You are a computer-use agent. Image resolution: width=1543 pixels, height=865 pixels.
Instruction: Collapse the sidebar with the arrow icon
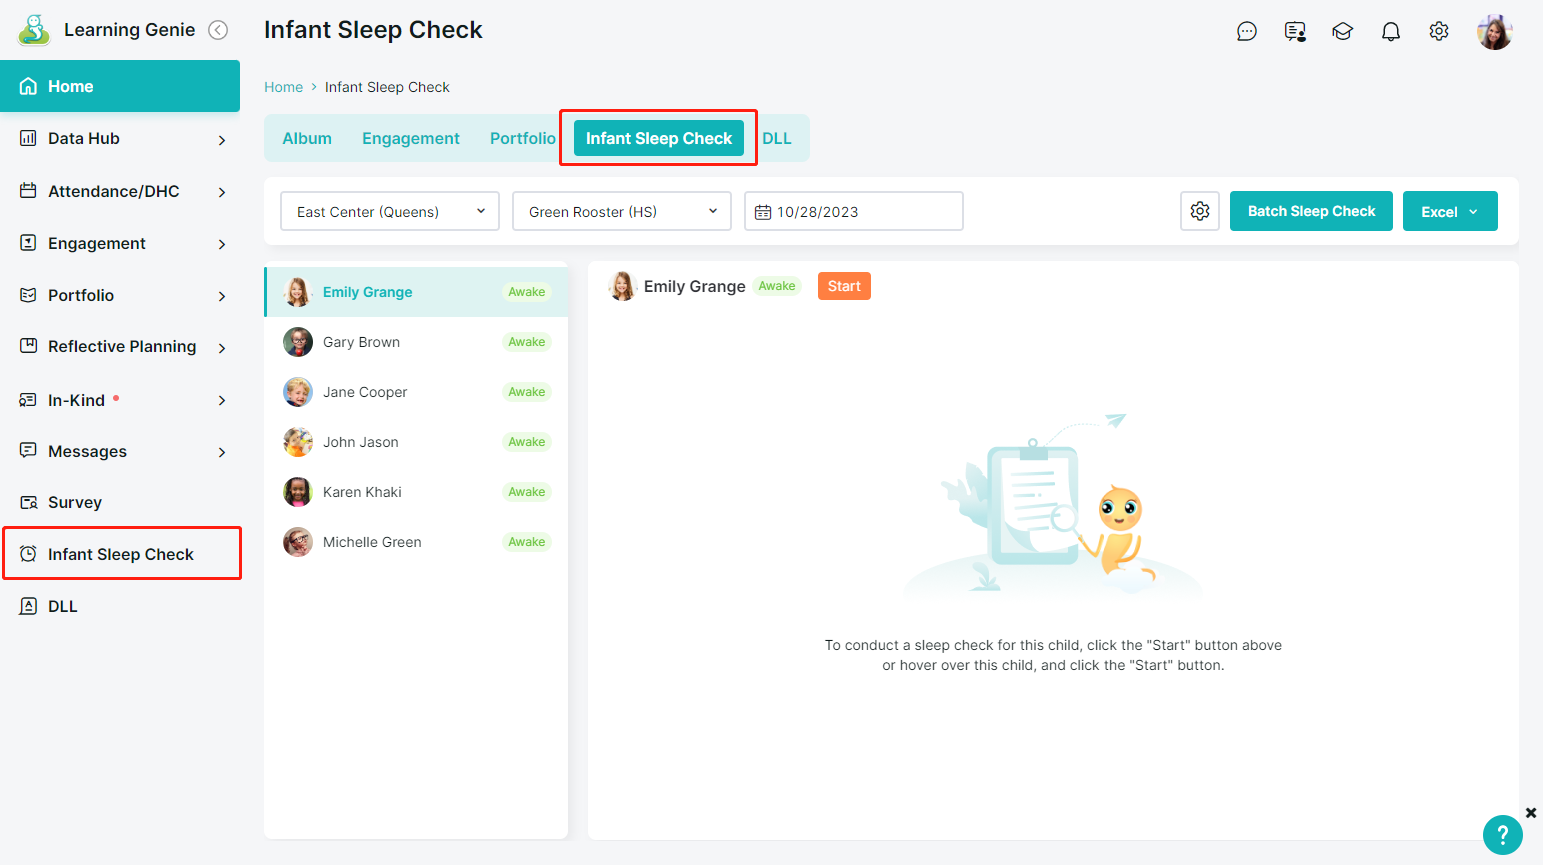click(218, 30)
